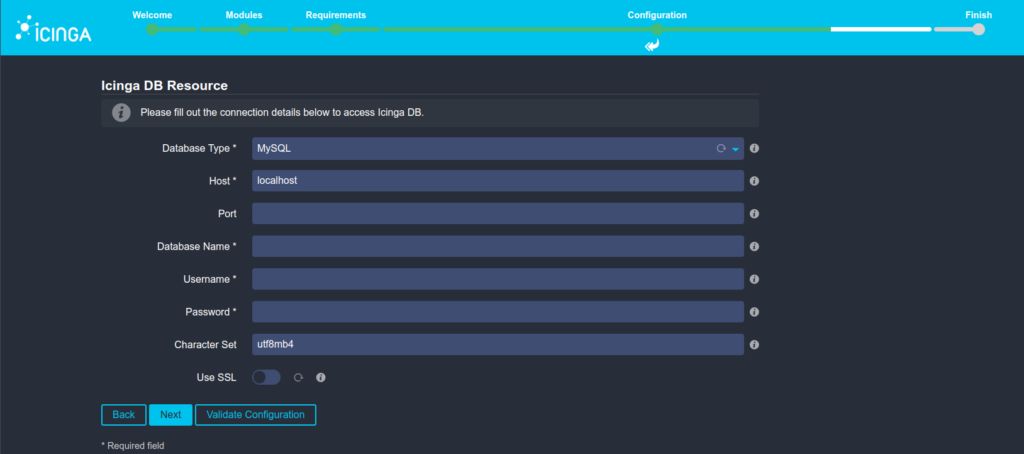
Task: Focus the Character Set input field
Action: click(498, 344)
